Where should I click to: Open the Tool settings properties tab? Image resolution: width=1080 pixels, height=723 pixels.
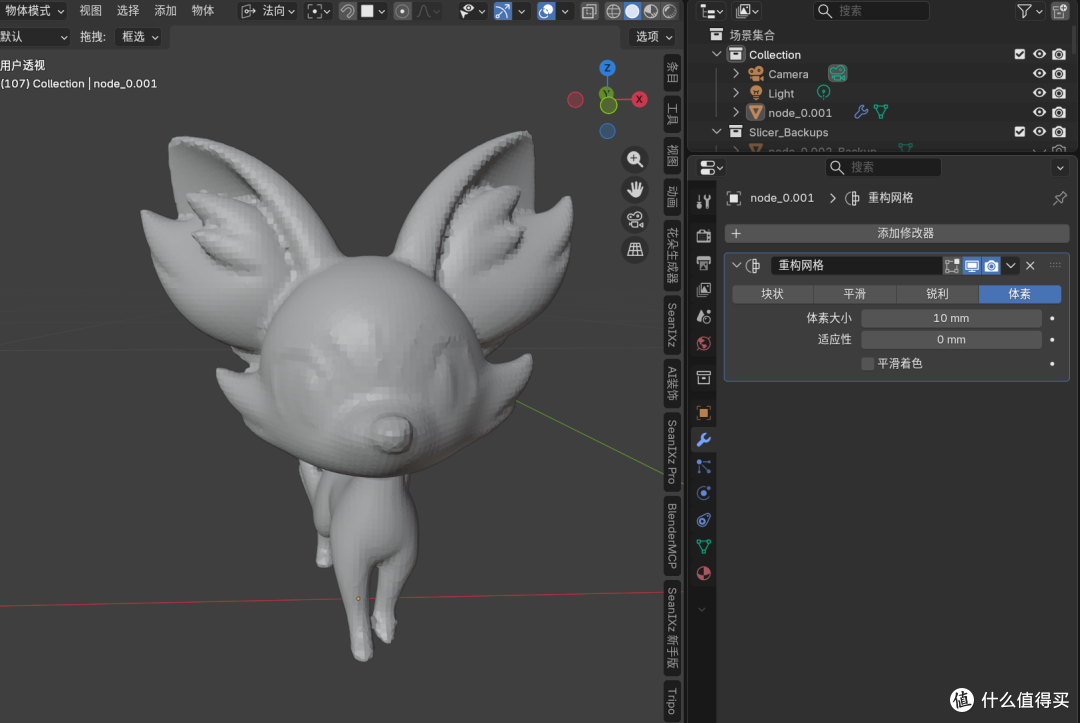pos(703,201)
